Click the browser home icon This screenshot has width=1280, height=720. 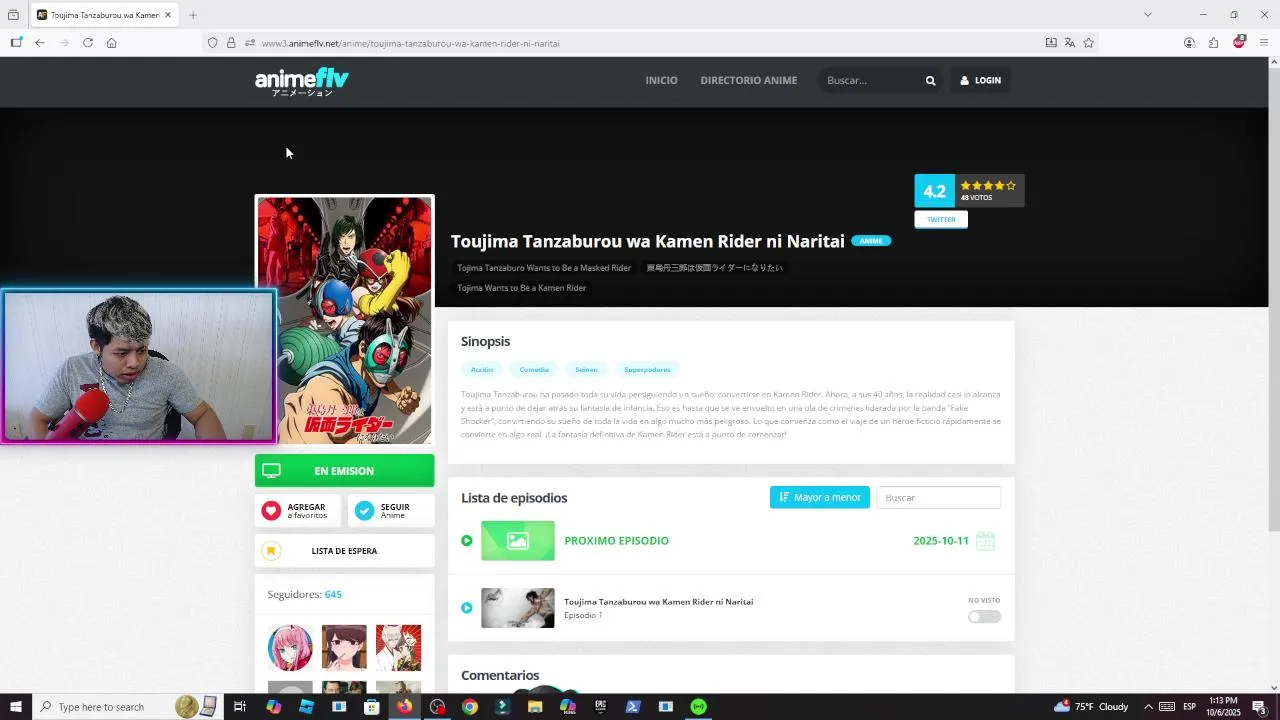click(x=112, y=43)
